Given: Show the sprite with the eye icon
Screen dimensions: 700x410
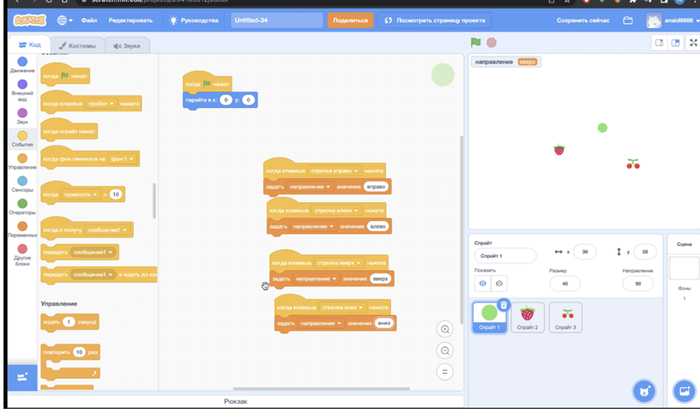Looking at the screenshot, I should pyautogui.click(x=482, y=283).
